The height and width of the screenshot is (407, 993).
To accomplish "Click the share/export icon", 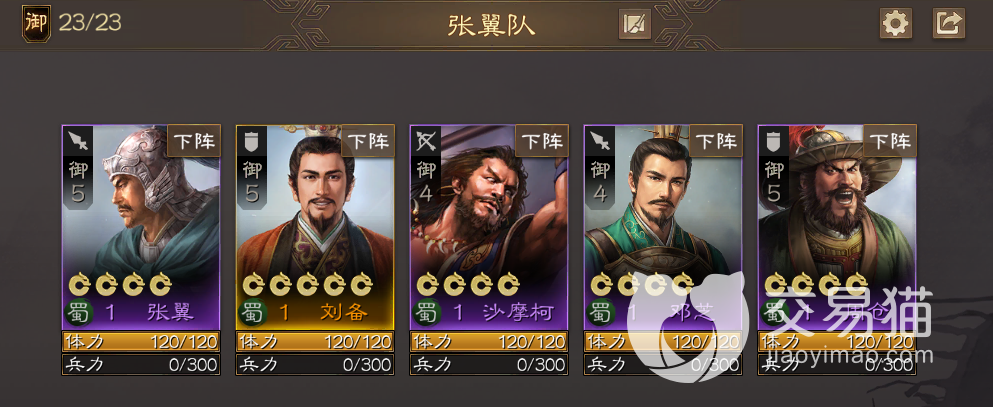I will pyautogui.click(x=949, y=24).
